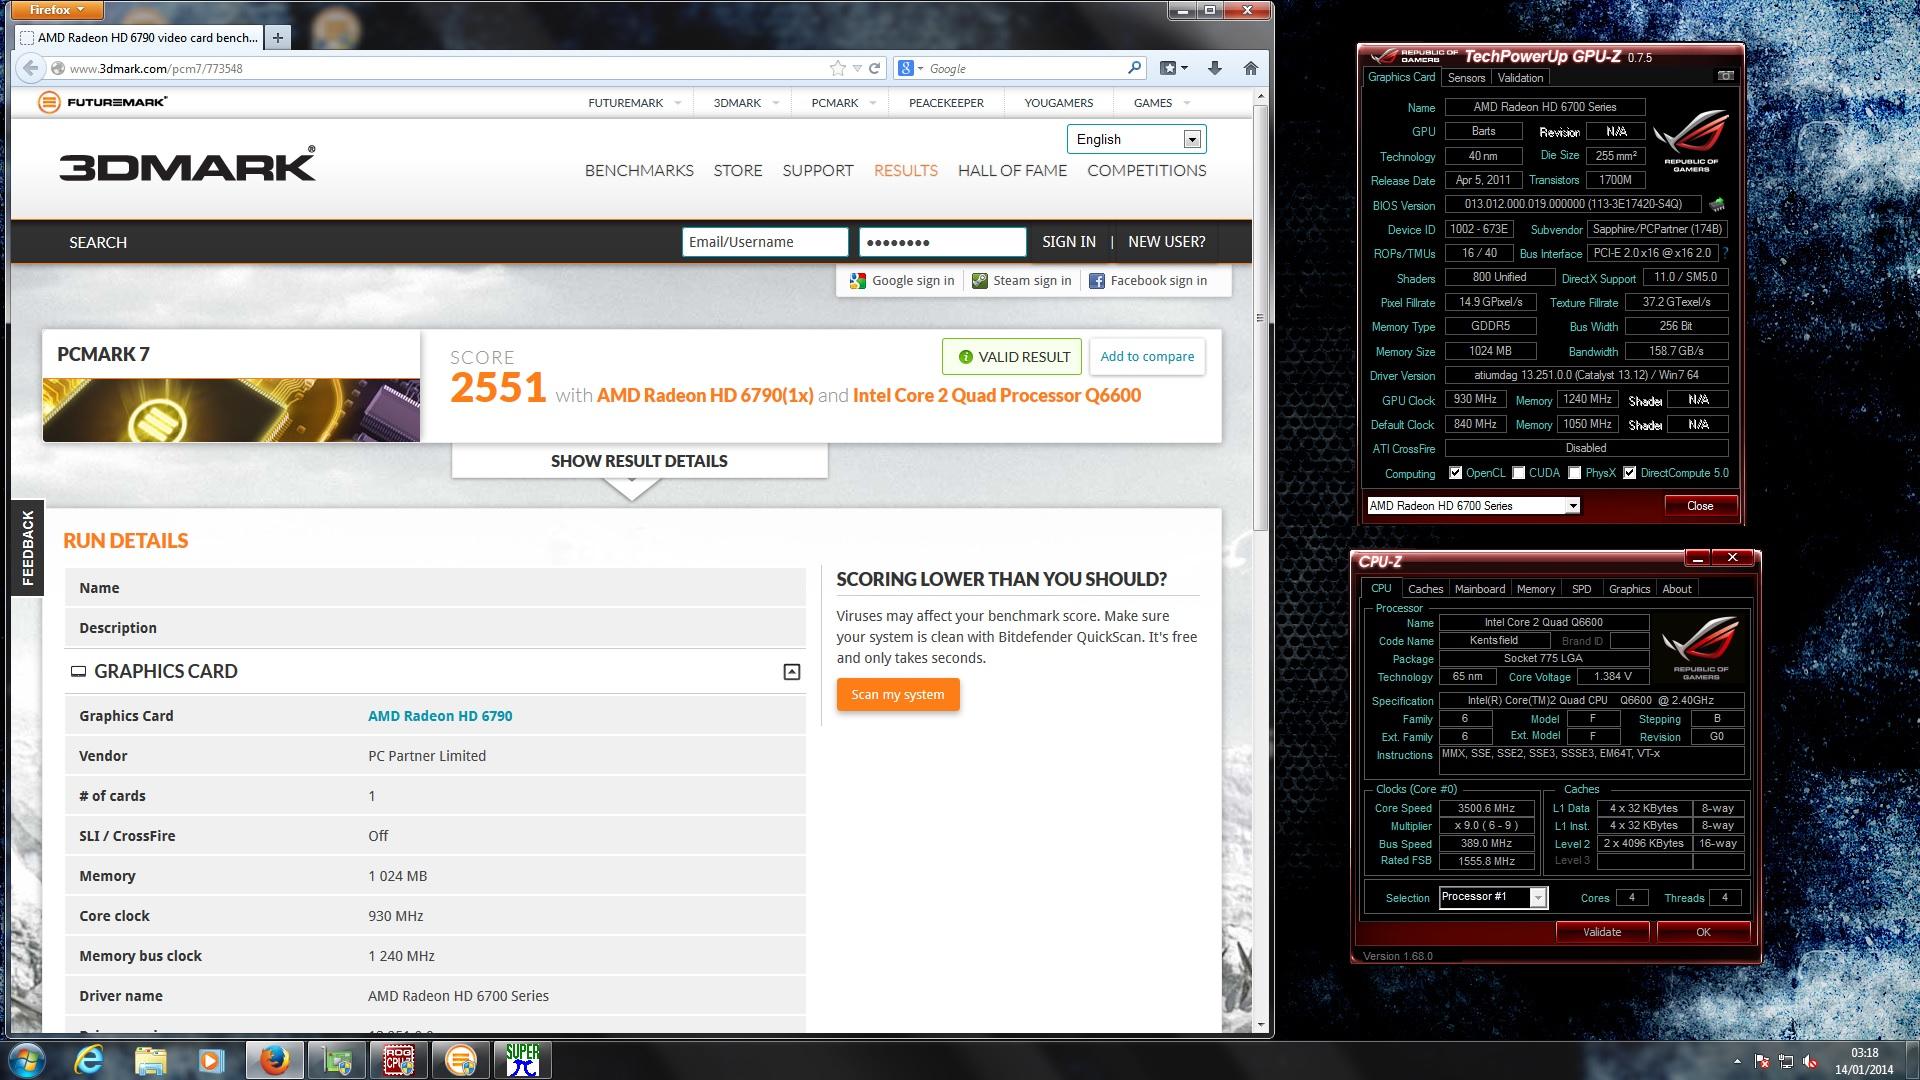
Task: Bookmark this page with the star icon
Action: tap(837, 68)
